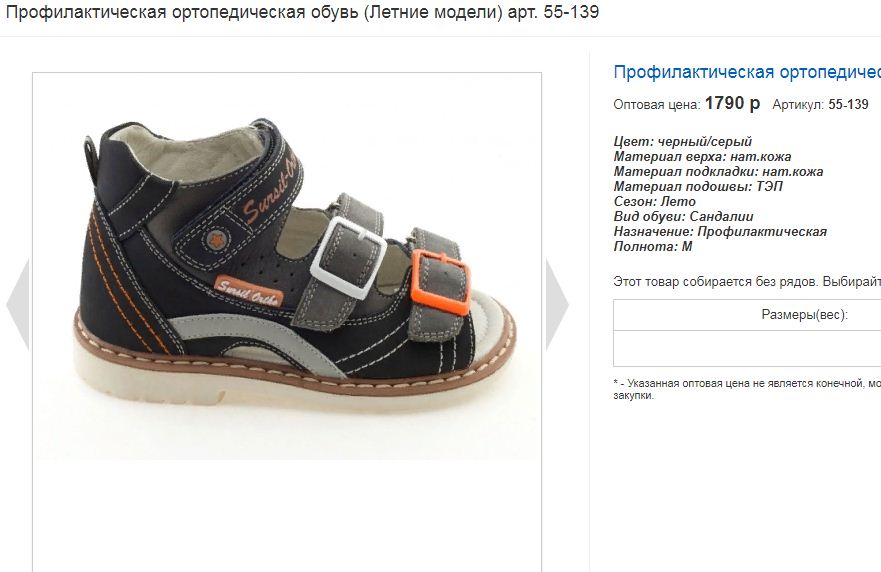Click the Вид обуви: Сандалии attribute
Image resolution: width=881 pixels, height=572 pixels.
pos(683,216)
